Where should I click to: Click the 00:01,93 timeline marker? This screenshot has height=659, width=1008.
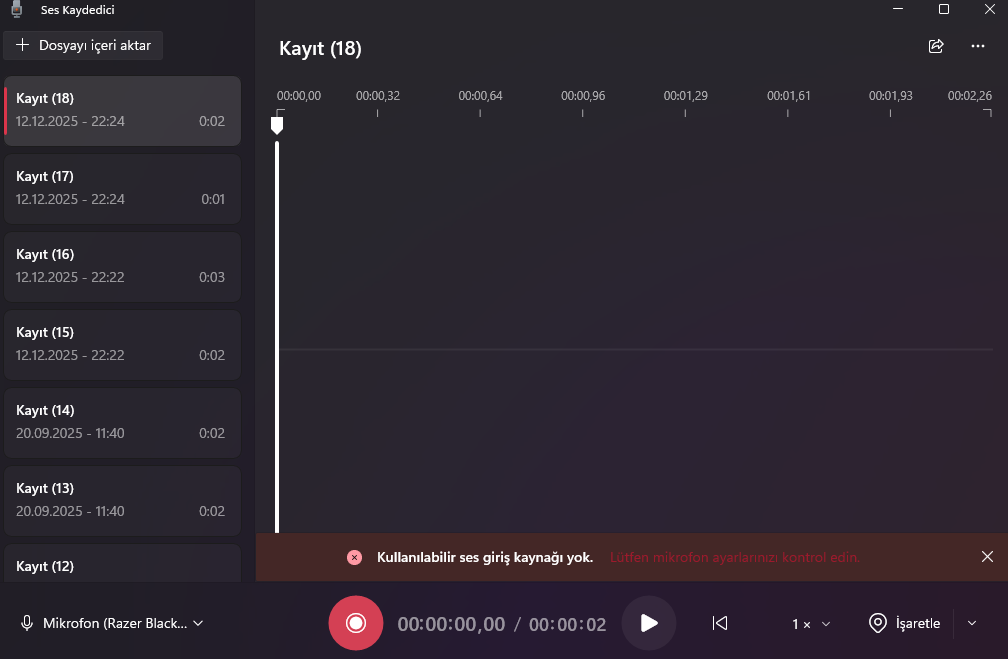[890, 96]
